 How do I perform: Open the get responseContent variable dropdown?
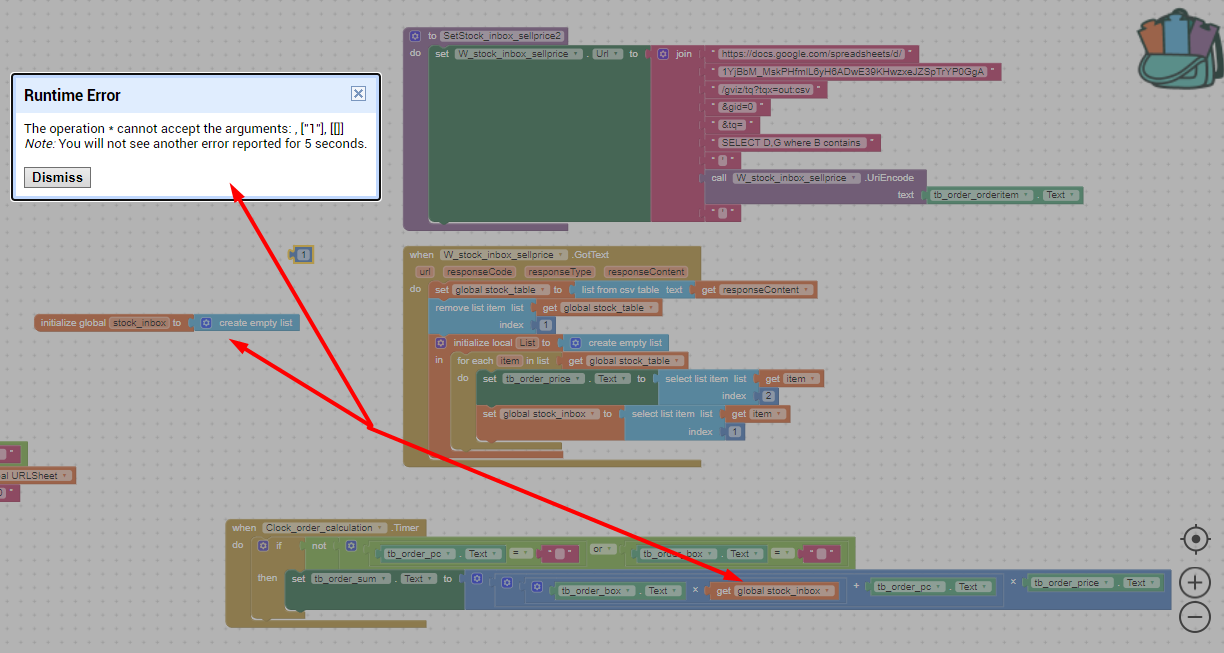pos(806,290)
